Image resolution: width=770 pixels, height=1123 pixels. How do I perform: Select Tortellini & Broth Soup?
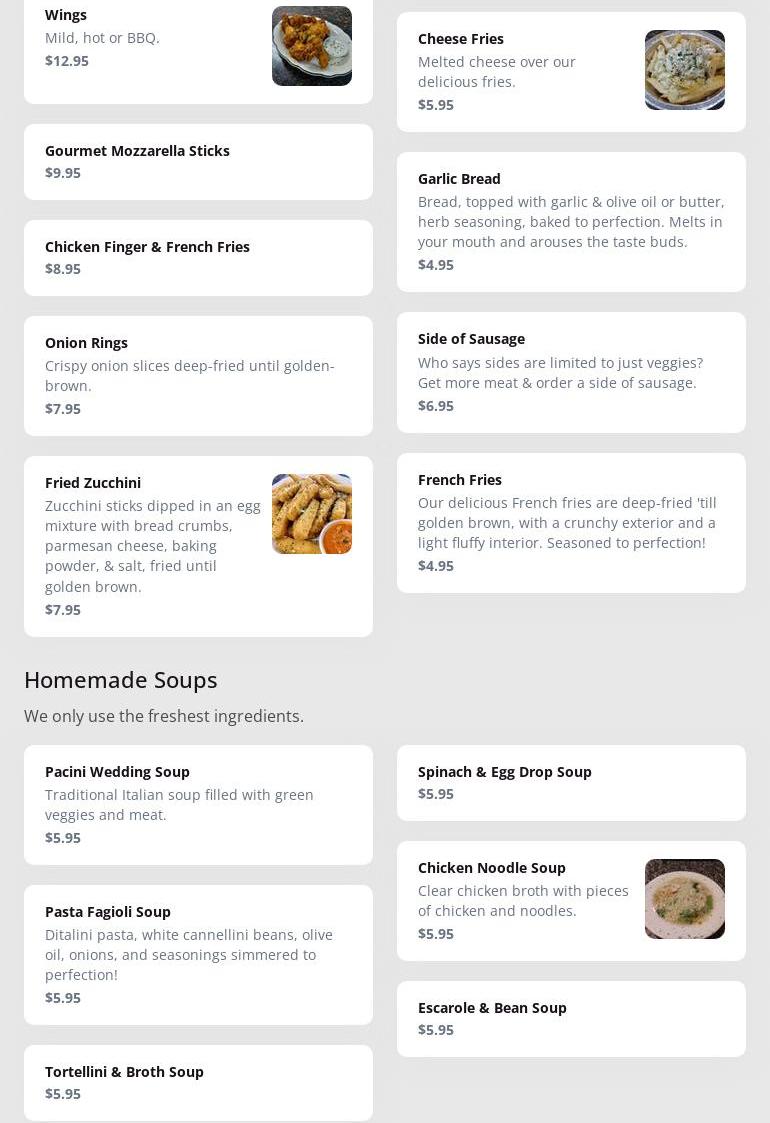pyautogui.click(x=198, y=1083)
